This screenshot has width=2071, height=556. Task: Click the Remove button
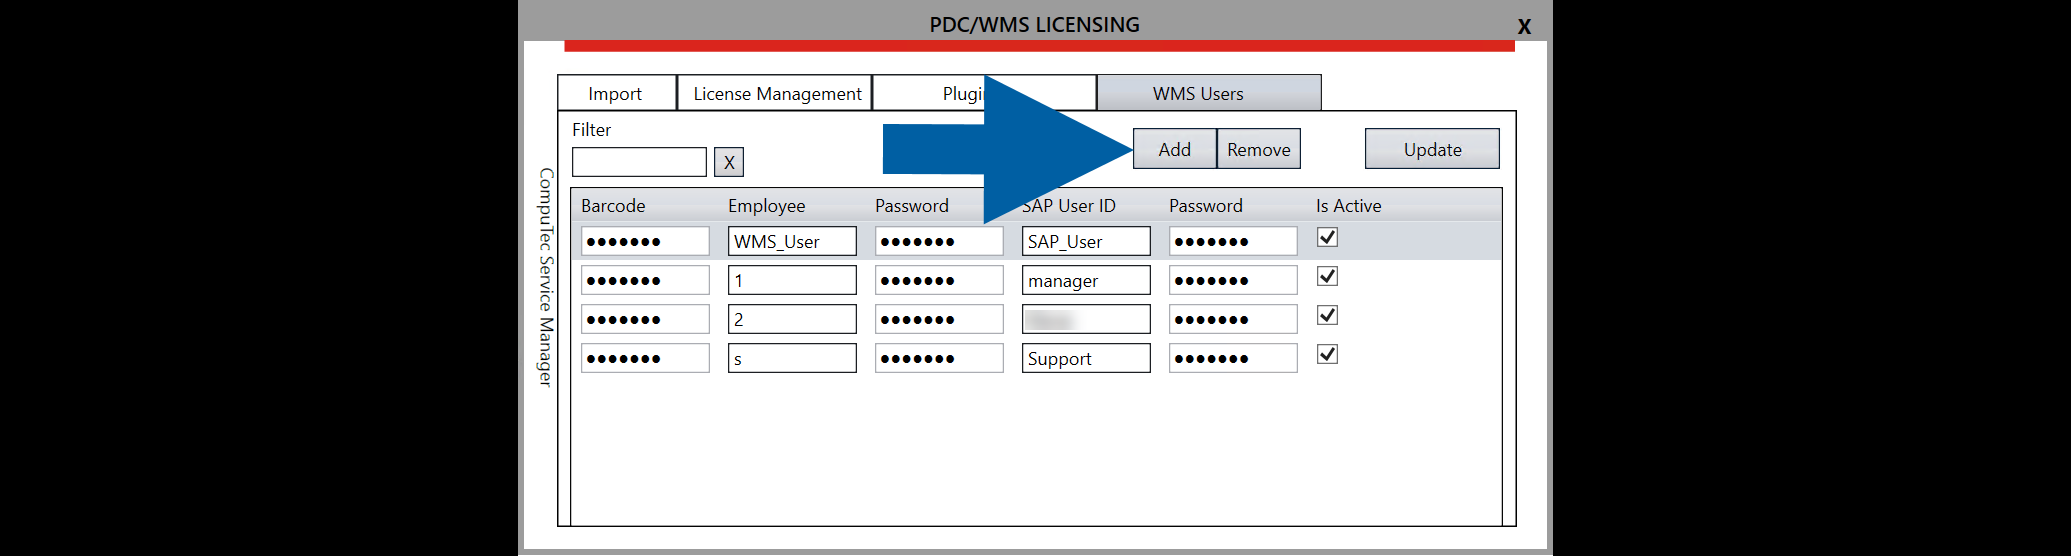(1258, 149)
